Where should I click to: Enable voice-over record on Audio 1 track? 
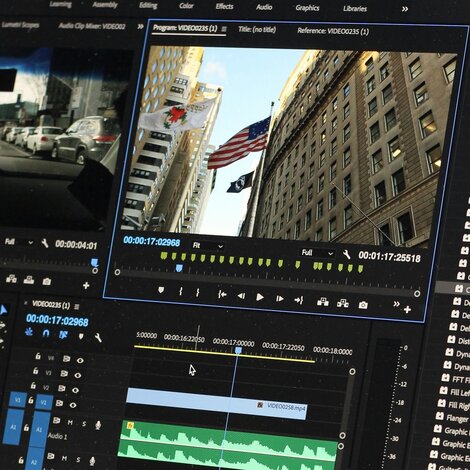click(x=98, y=425)
